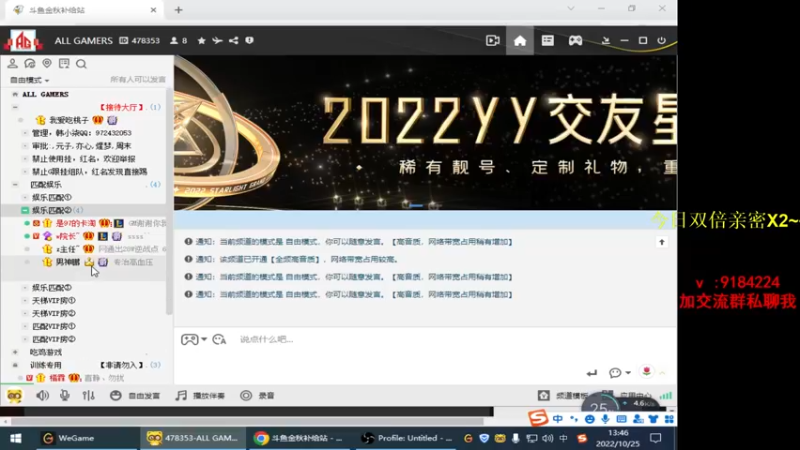800x450 pixels.
Task: Close the 斗鱼金秋补给站 browser tab
Action: (153, 10)
